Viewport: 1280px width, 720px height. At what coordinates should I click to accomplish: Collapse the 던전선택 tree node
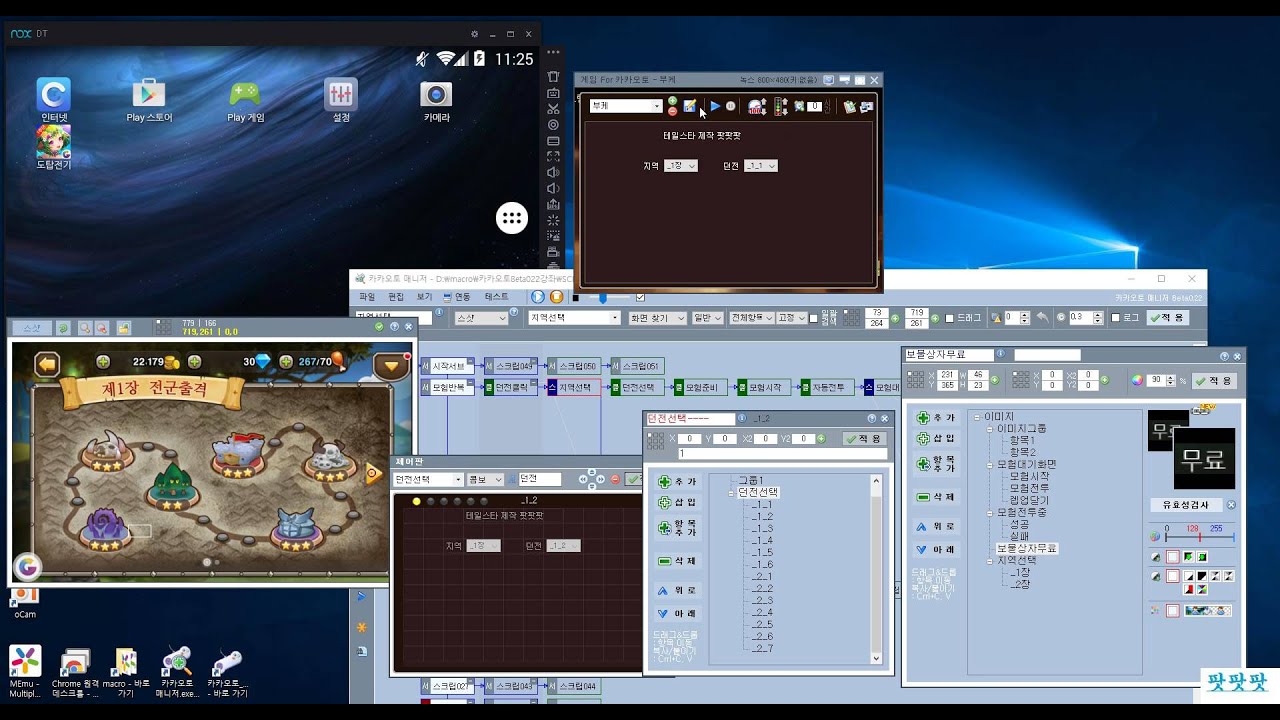tap(732, 493)
